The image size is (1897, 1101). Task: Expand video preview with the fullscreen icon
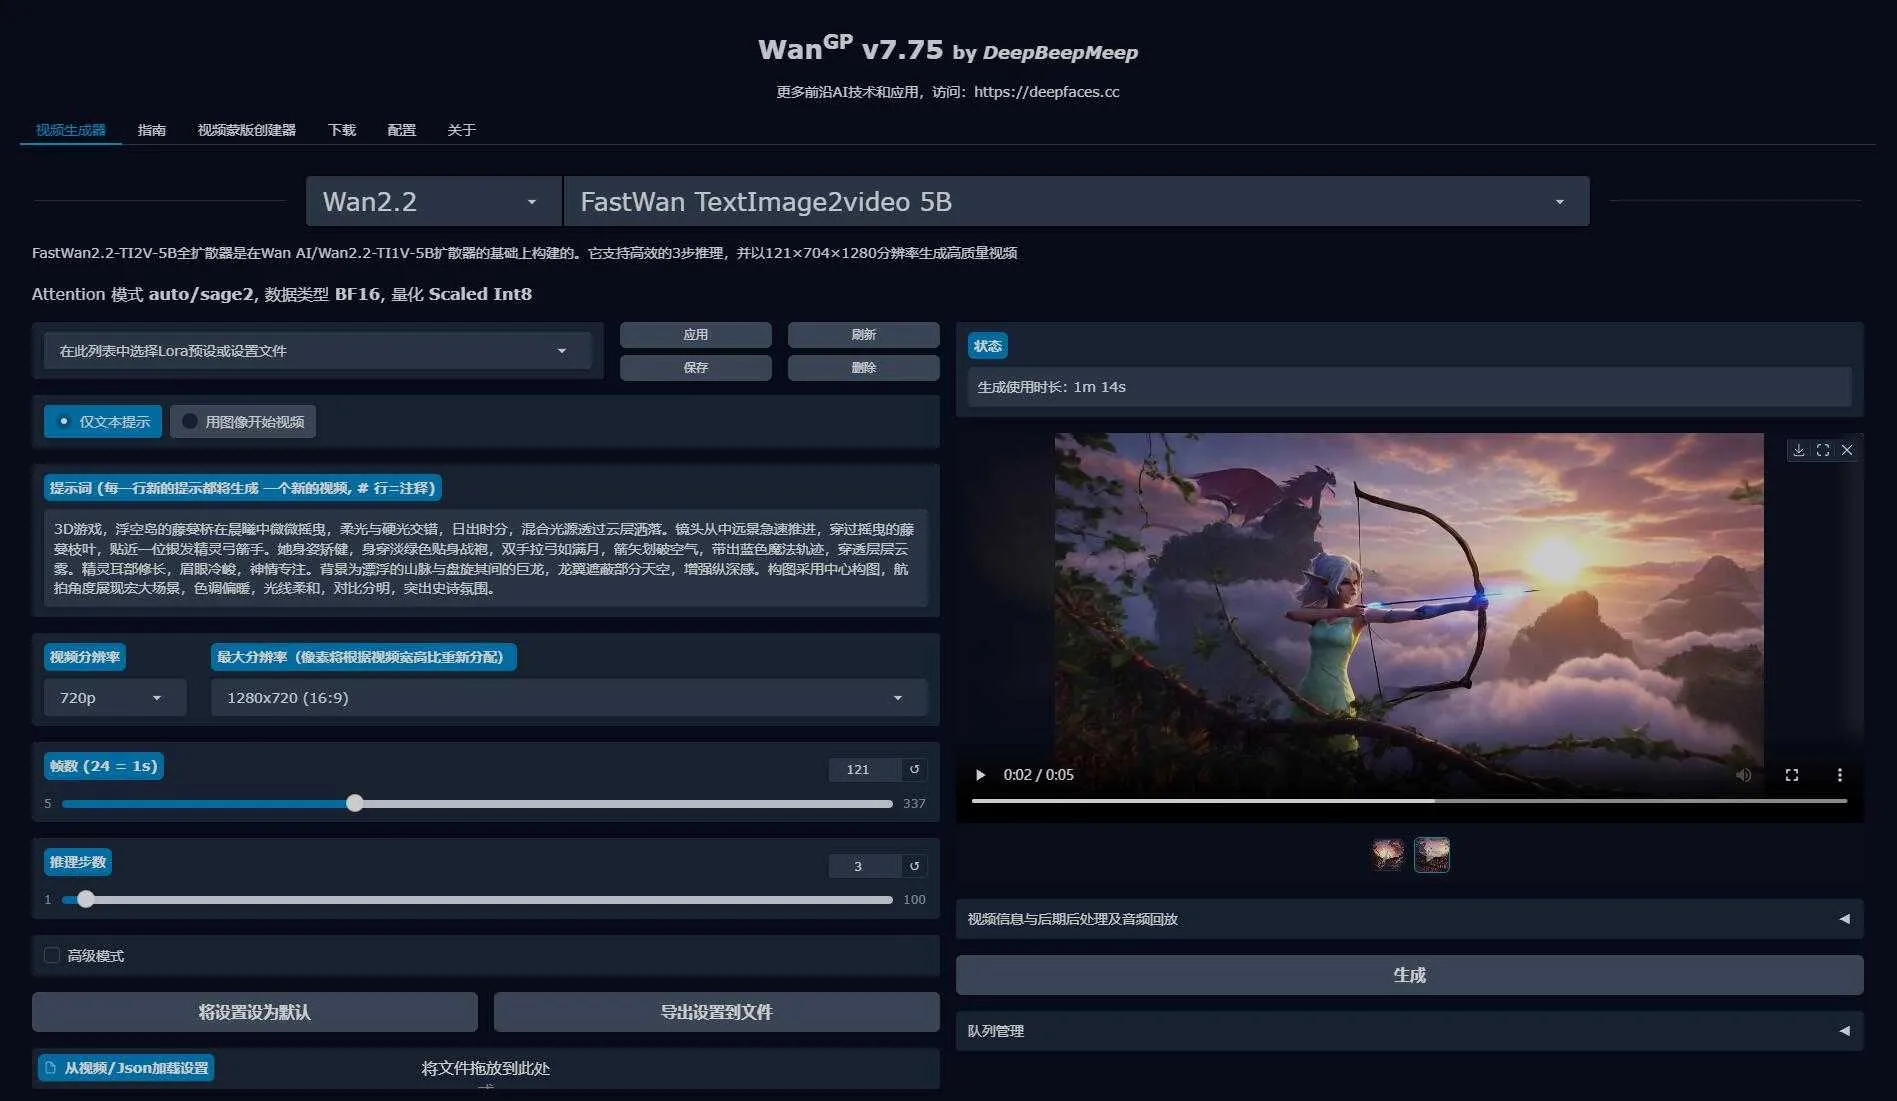1823,450
